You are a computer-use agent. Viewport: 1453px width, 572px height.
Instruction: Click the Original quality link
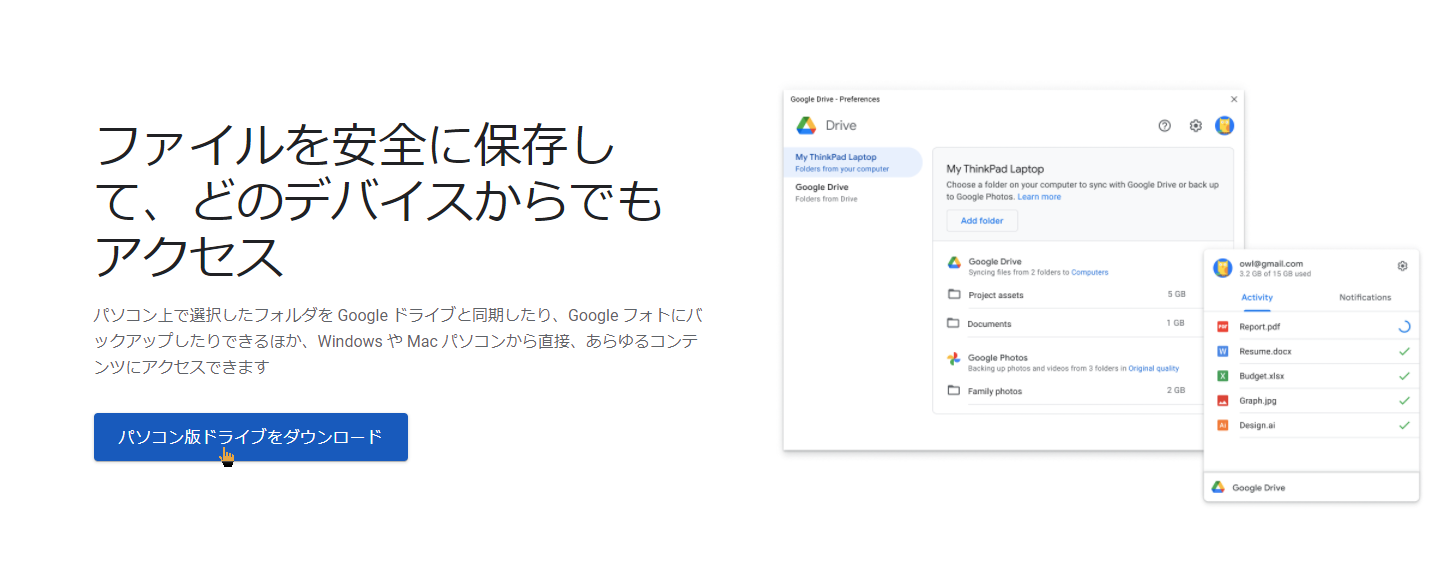1153,369
